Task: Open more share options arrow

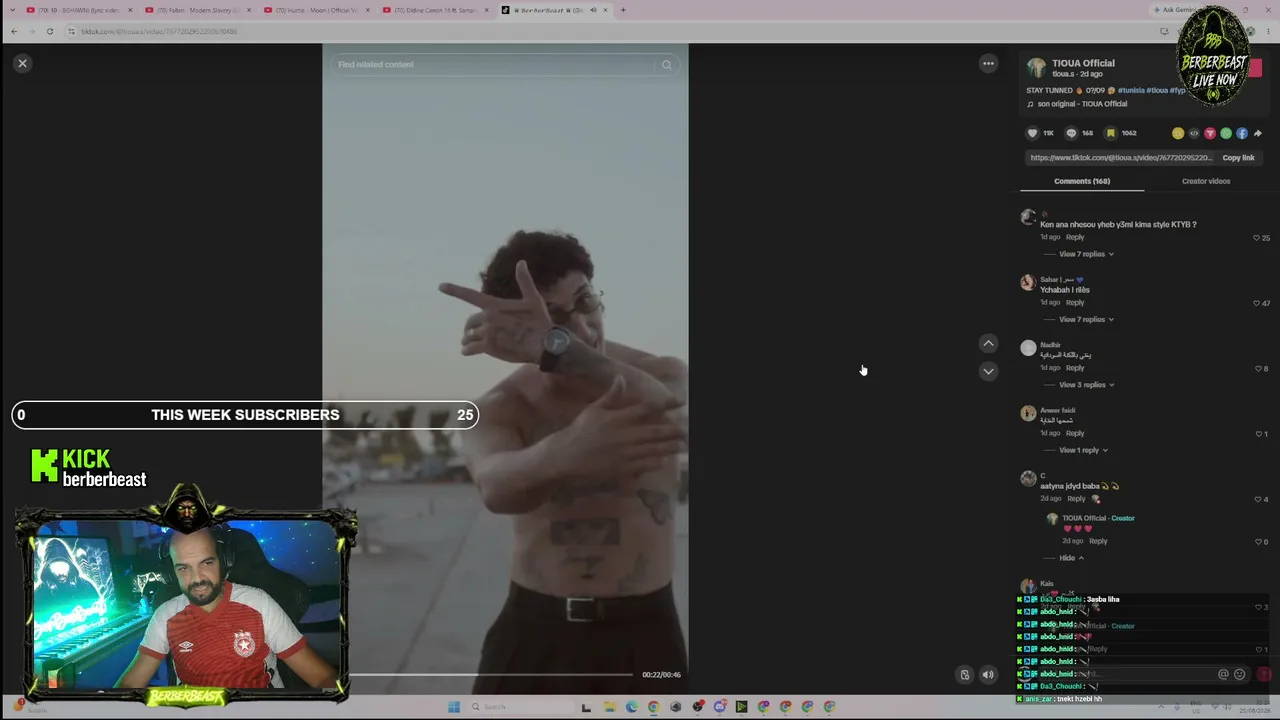Action: pos(1258,133)
